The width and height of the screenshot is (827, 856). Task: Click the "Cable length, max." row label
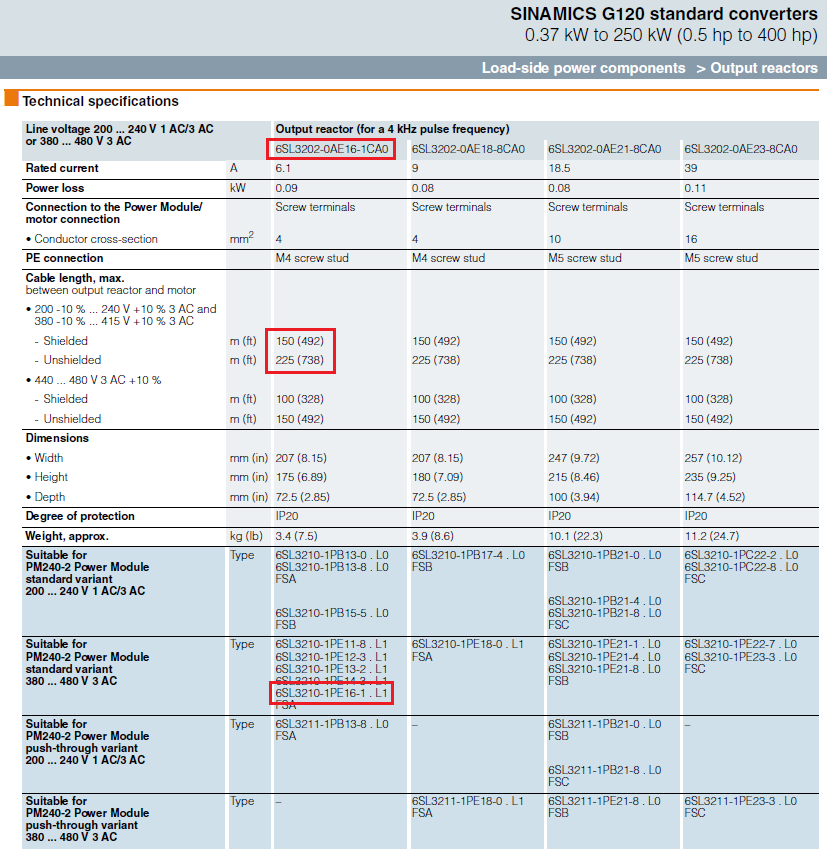click(75, 278)
